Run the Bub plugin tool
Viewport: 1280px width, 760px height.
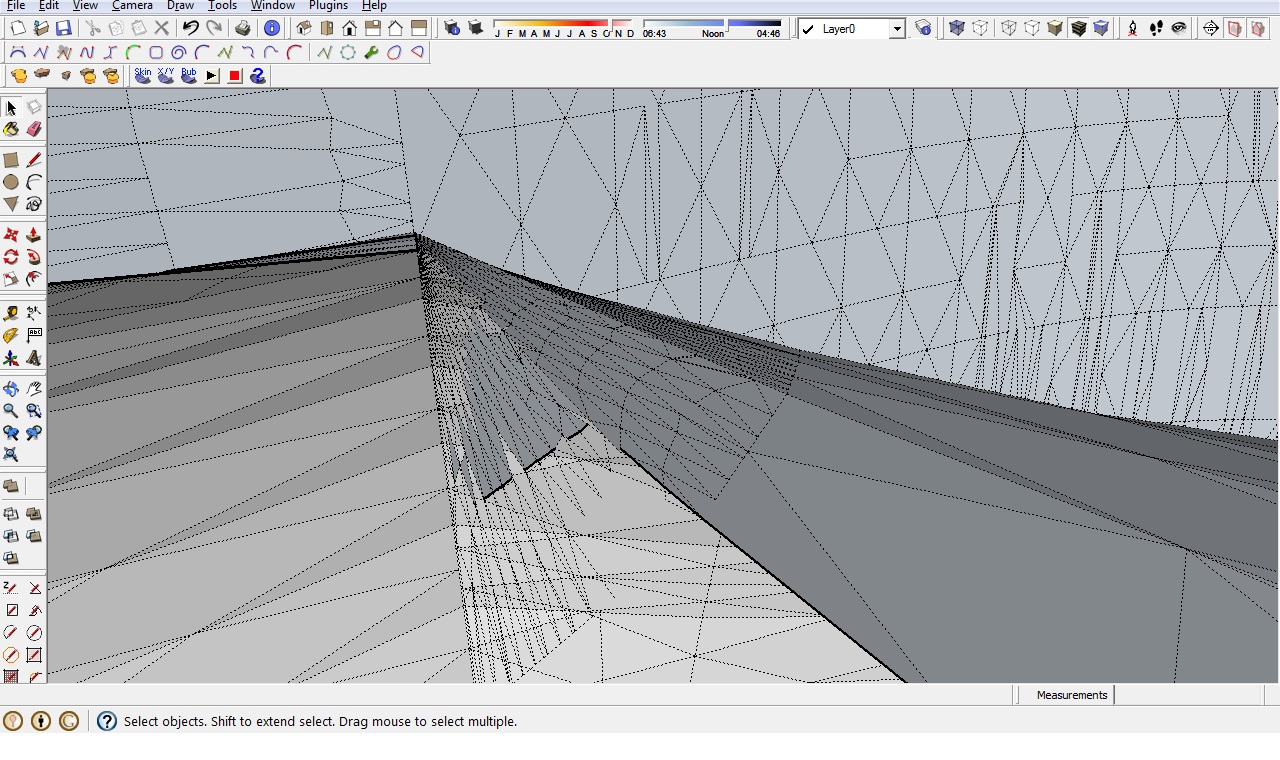click(189, 75)
